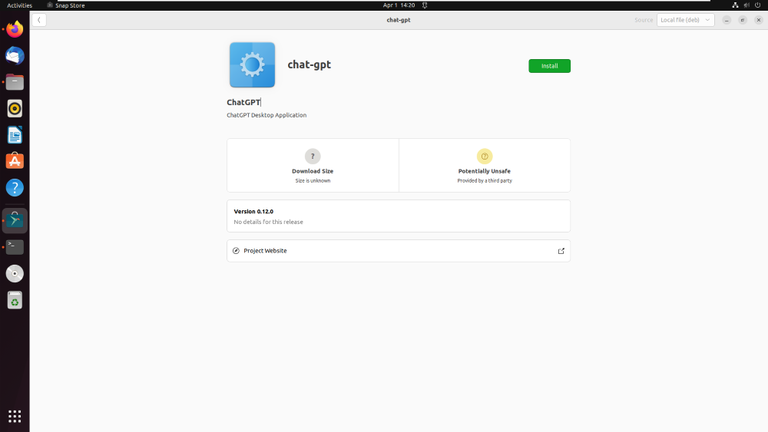Open the Project Website link row
The width and height of the screenshot is (768, 432).
398,251
